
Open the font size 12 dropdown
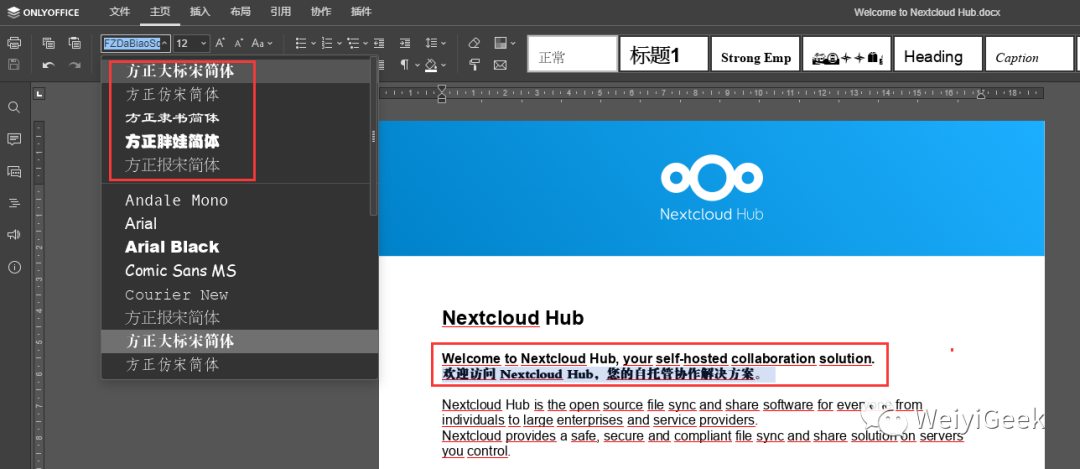(x=204, y=43)
